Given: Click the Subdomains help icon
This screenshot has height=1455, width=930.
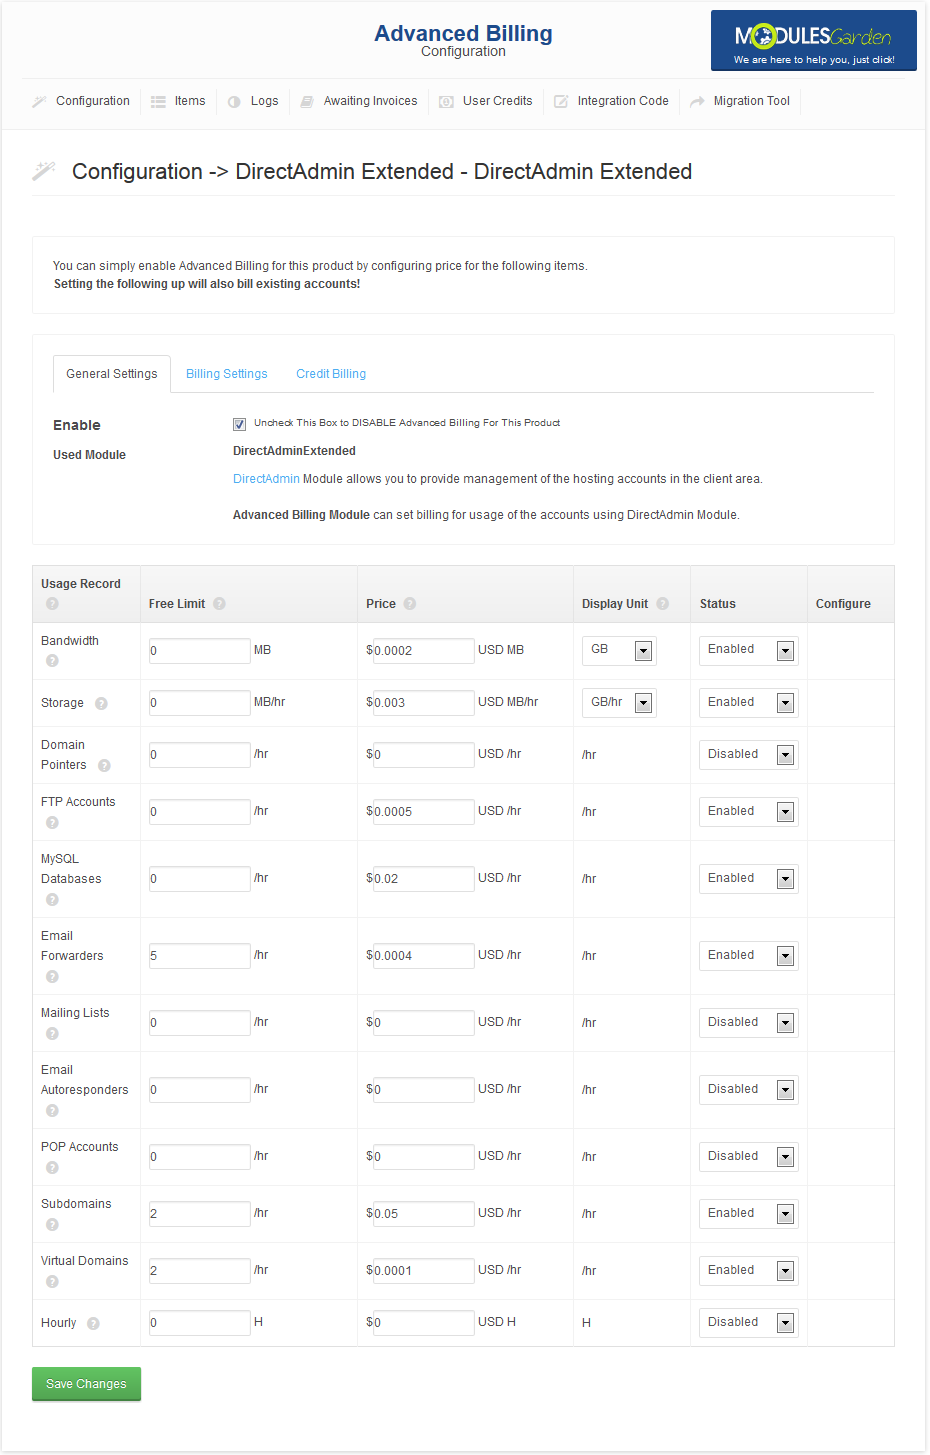Looking at the screenshot, I should click(52, 1224).
